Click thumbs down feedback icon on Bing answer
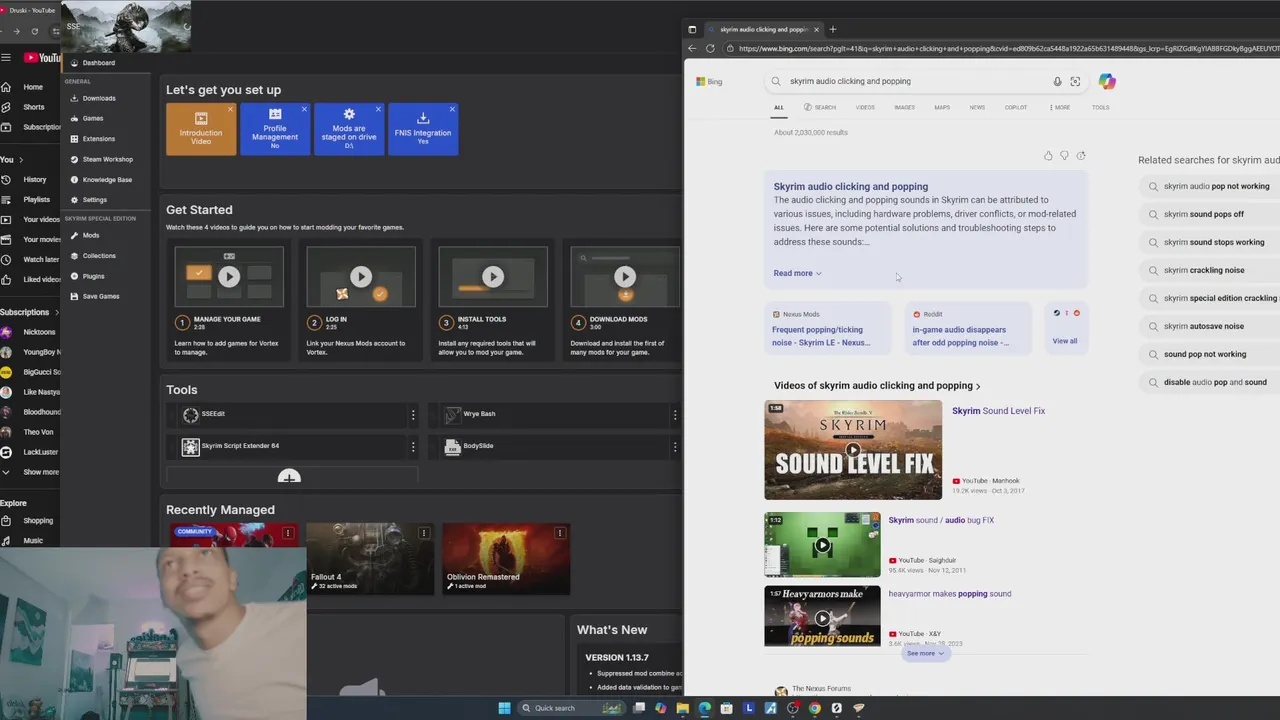Viewport: 1280px width, 720px height. coord(1064,156)
